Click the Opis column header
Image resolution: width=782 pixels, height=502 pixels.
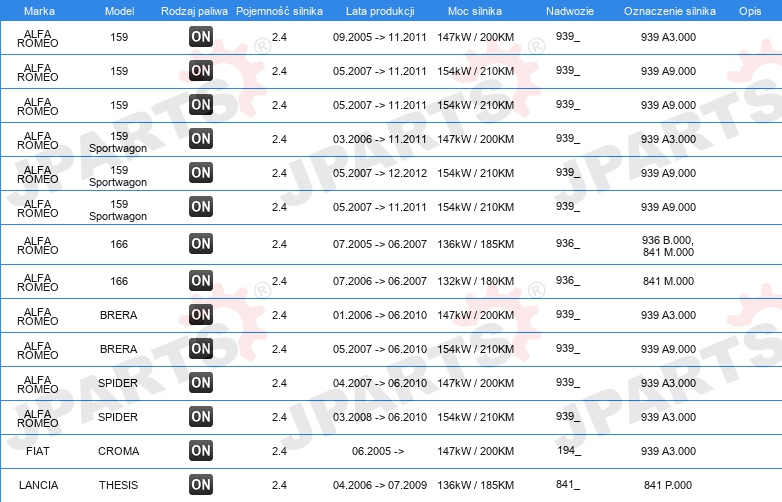[750, 11]
